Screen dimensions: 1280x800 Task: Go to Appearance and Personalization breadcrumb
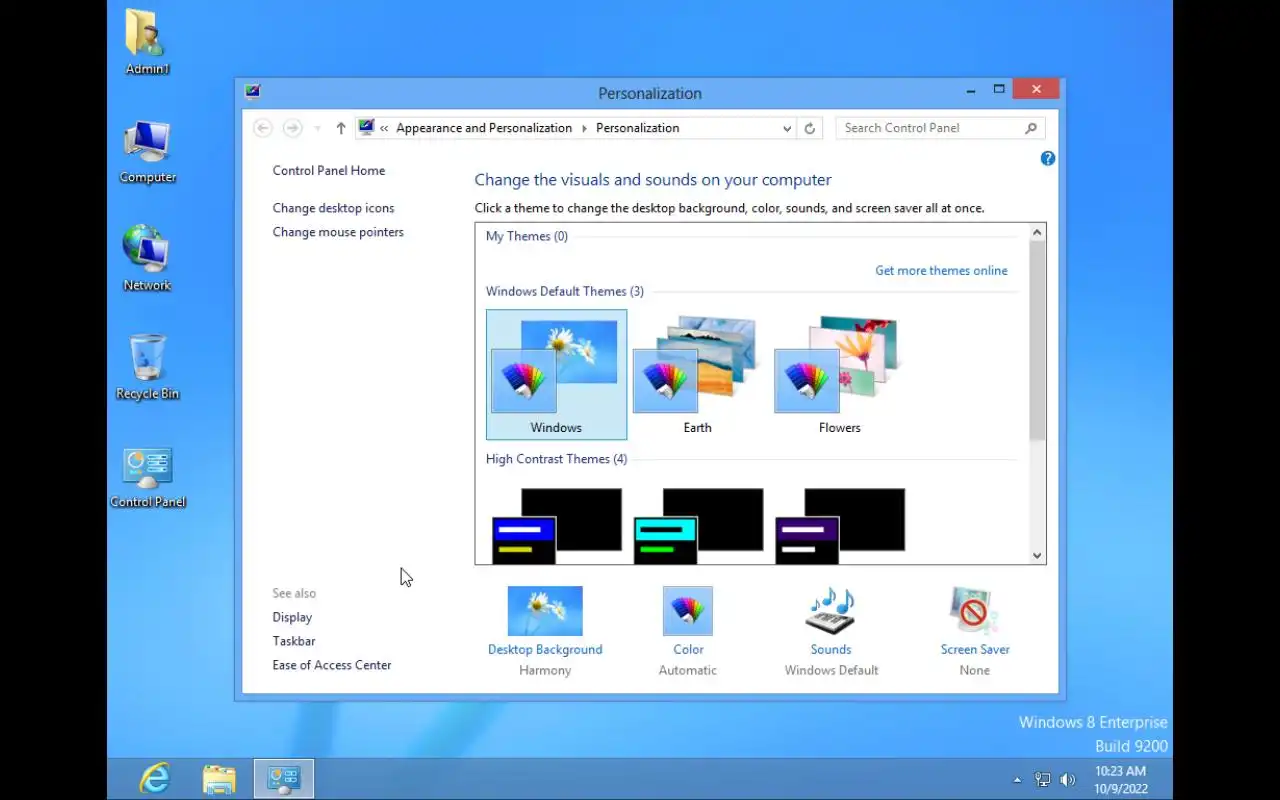[x=484, y=128]
